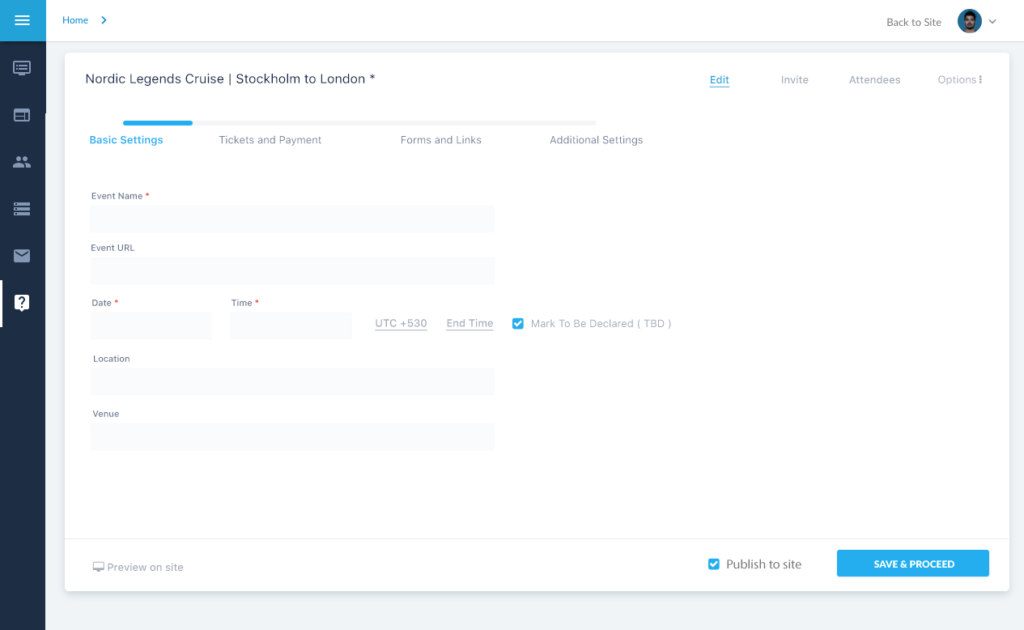Open the UTC +530 timezone selector
This screenshot has width=1024, height=630.
[401, 324]
